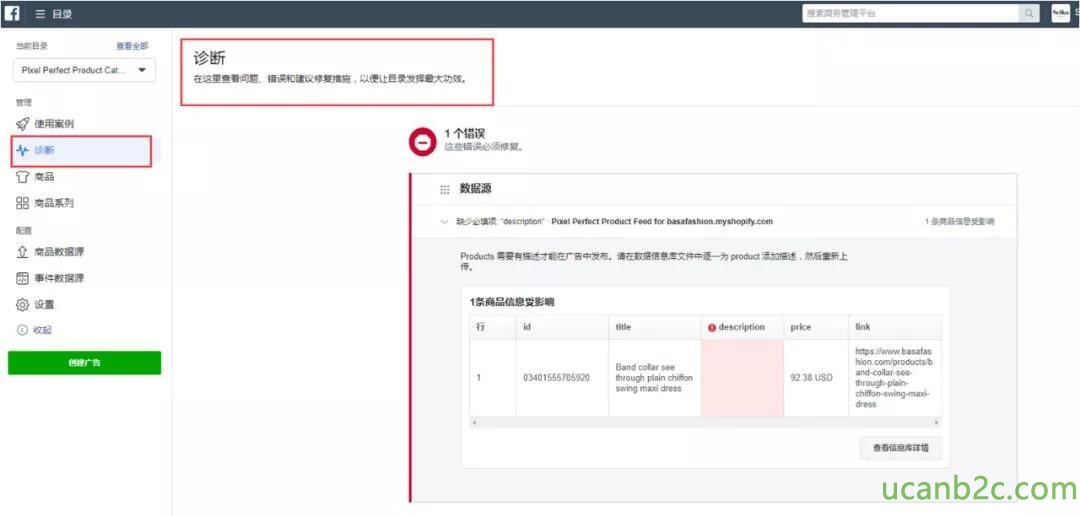Click the search magnifier button

[1029, 14]
